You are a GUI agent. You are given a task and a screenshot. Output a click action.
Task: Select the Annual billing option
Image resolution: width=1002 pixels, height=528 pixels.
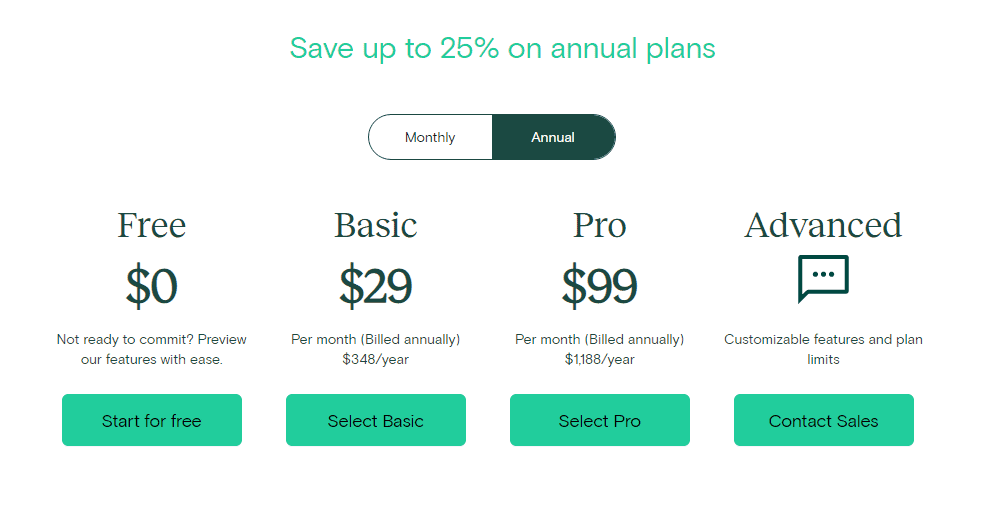point(553,137)
